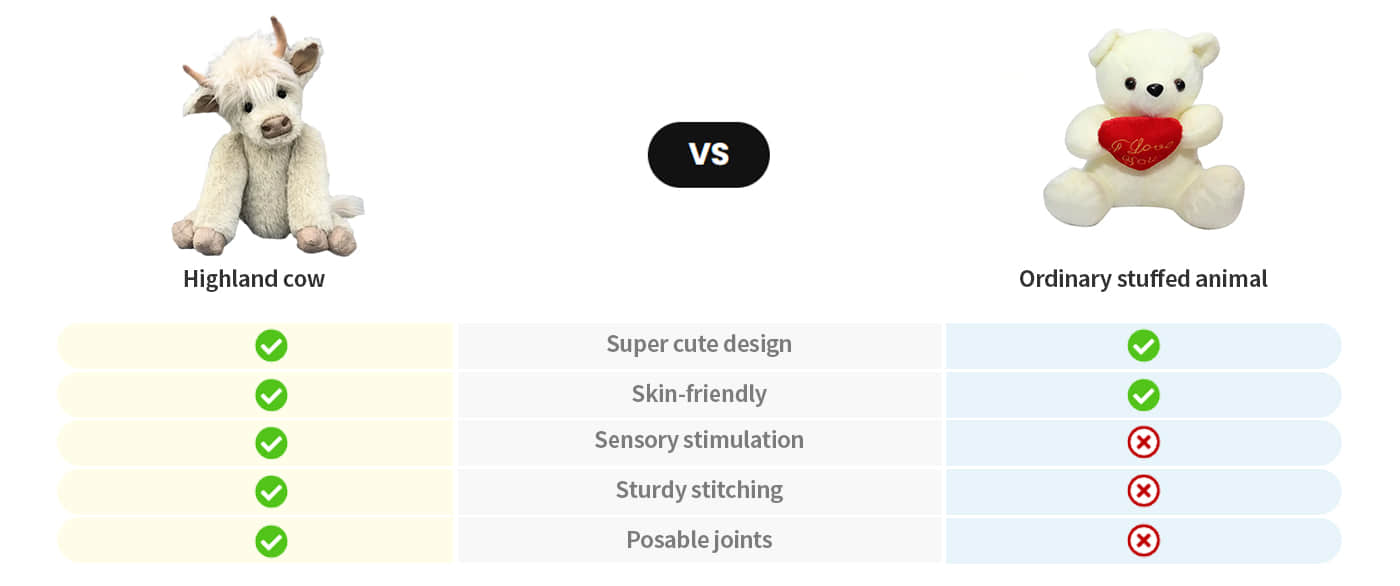The height and width of the screenshot is (586, 1400).
Task: Click ordinary stuffed animal check for Skin-friendly
Action: point(1143,395)
